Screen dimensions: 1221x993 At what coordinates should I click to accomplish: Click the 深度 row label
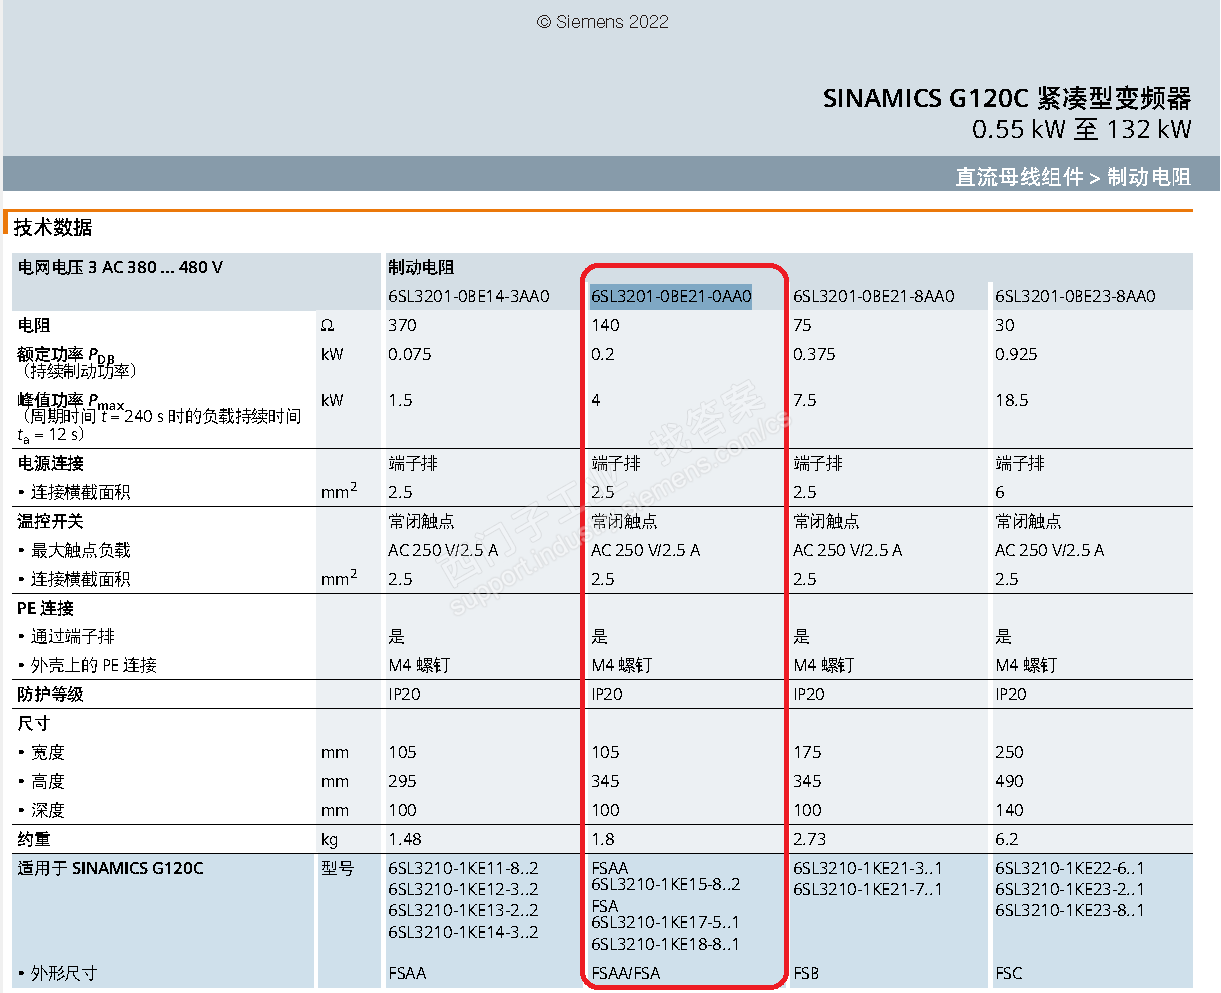click(x=47, y=810)
